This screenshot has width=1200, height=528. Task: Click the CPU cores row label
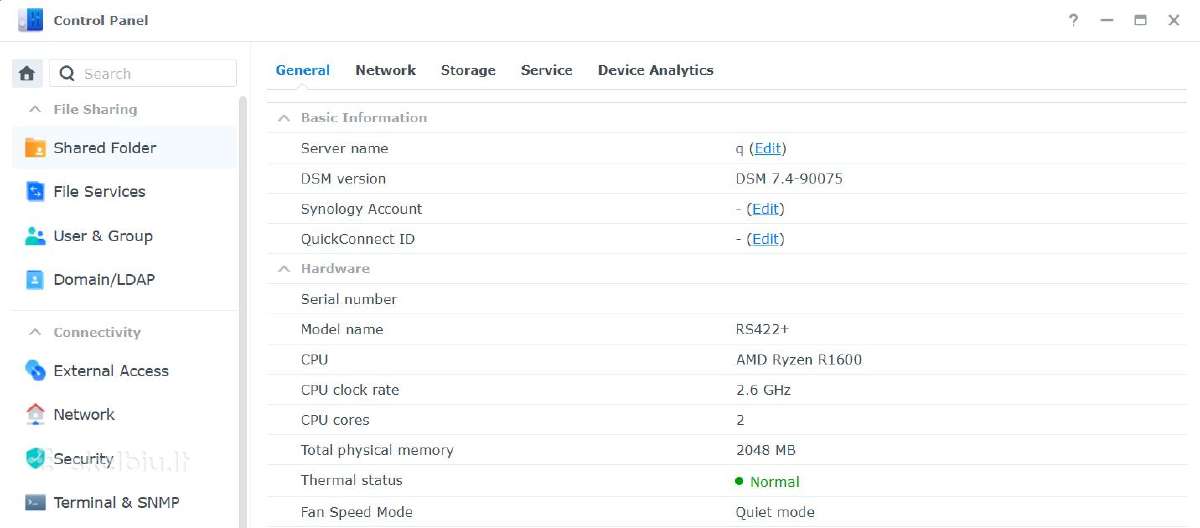coord(335,420)
